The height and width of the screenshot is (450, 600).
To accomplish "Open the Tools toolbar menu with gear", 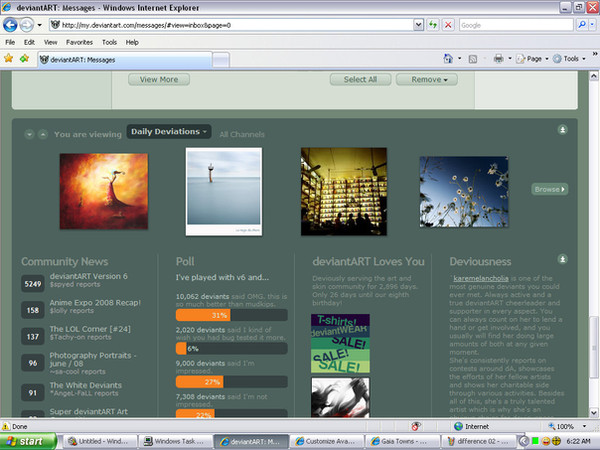I will [x=569, y=59].
